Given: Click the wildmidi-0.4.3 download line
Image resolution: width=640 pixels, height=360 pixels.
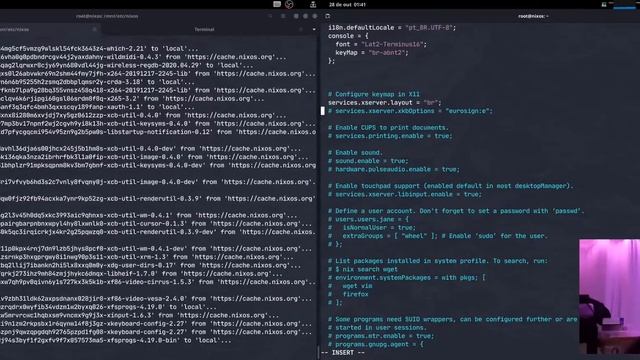Looking at the screenshot, I should (x=143, y=57).
